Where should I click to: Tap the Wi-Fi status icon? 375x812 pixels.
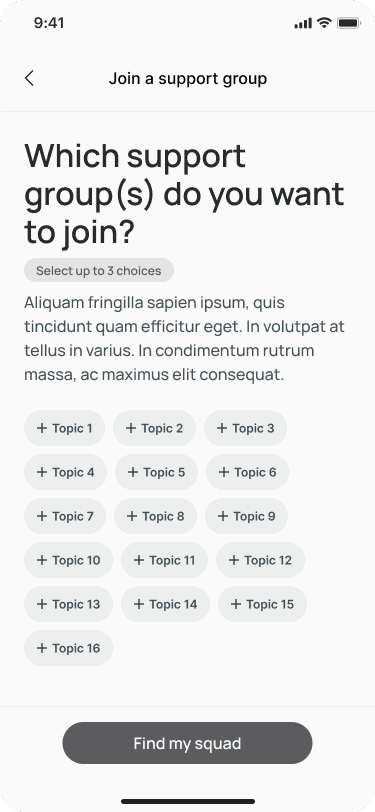point(324,23)
